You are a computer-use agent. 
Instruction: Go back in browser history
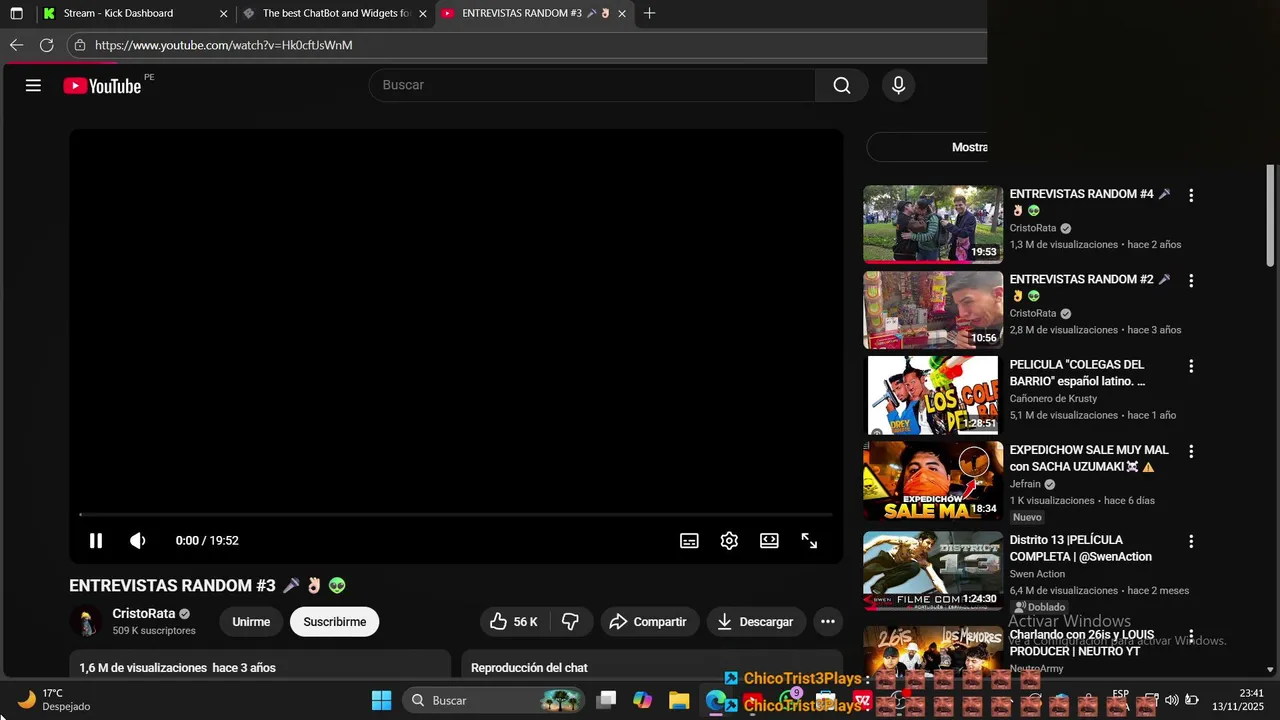16,45
